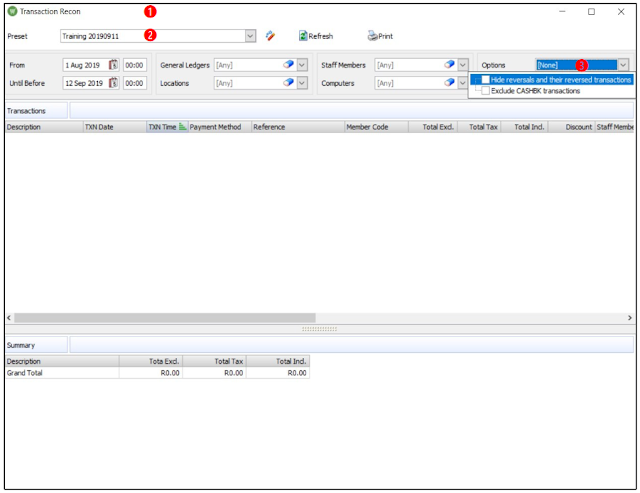The height and width of the screenshot is (493, 640).
Task: Sort by Discount column header
Action: [x=572, y=127]
